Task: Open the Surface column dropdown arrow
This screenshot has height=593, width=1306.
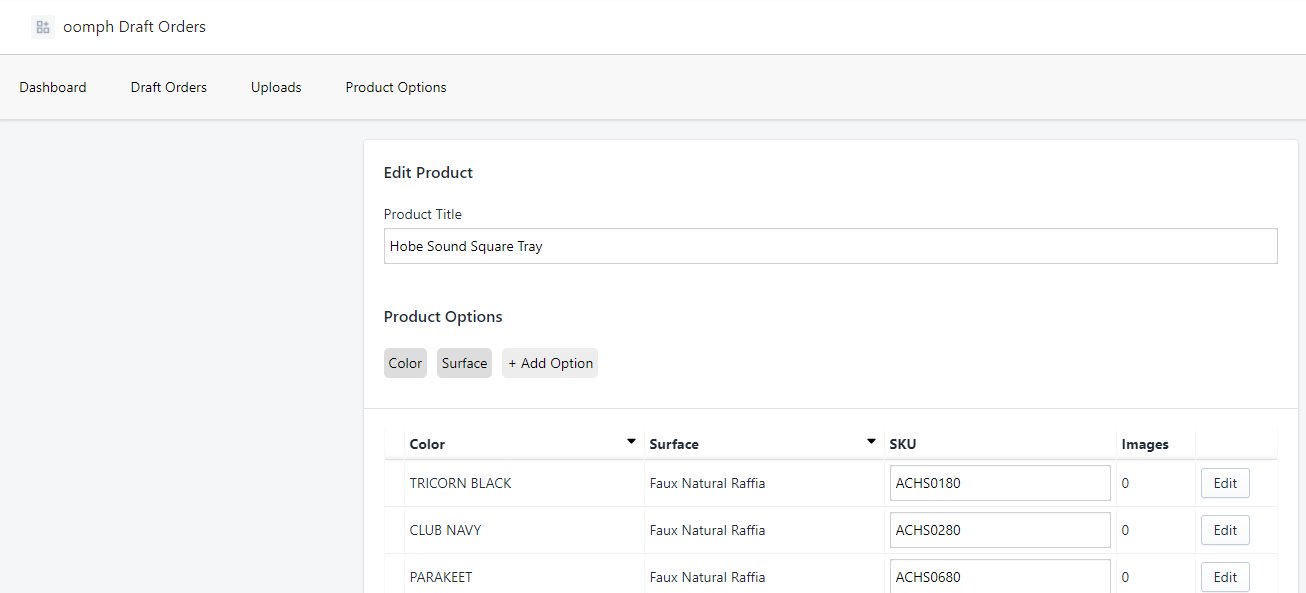Action: [x=871, y=442]
